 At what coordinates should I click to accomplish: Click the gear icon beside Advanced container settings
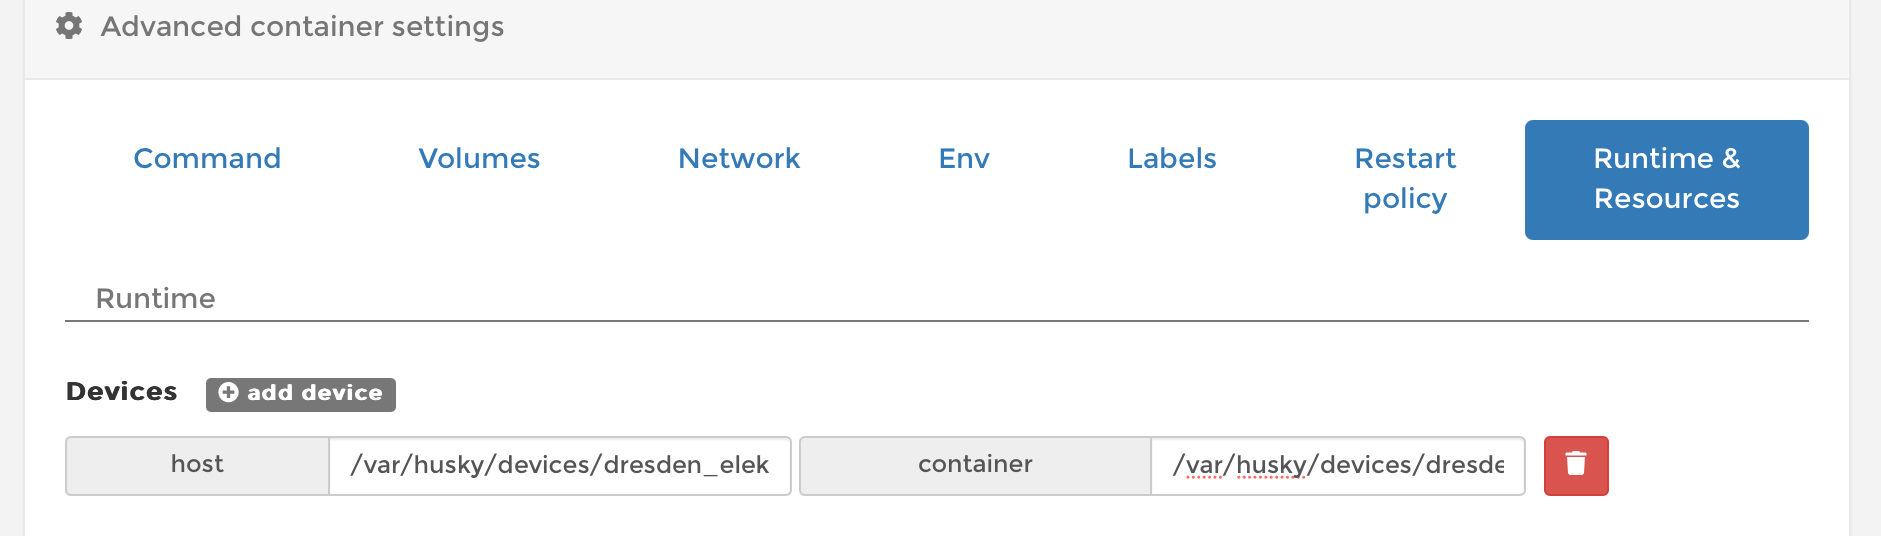(x=69, y=26)
